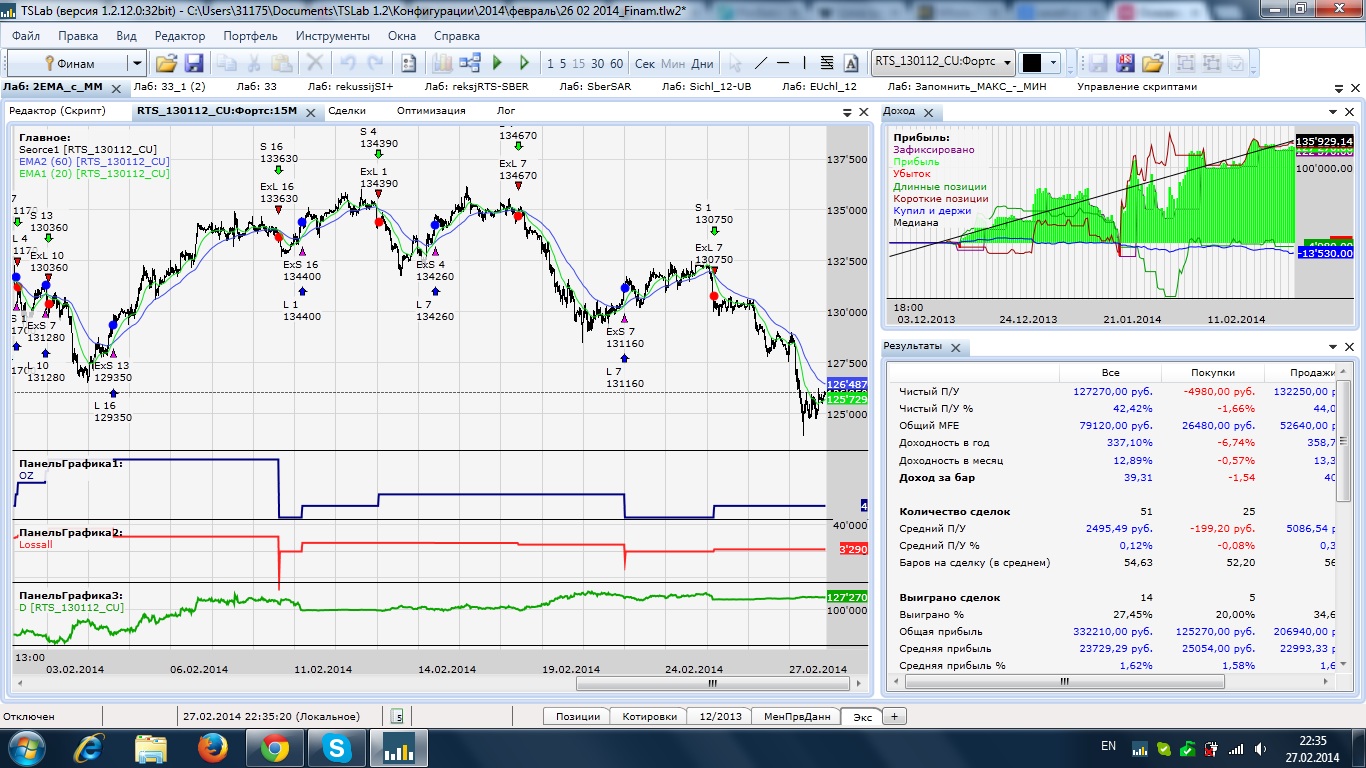This screenshot has height=768, width=1366.
Task: Select the text annotation tool
Action: click(851, 63)
